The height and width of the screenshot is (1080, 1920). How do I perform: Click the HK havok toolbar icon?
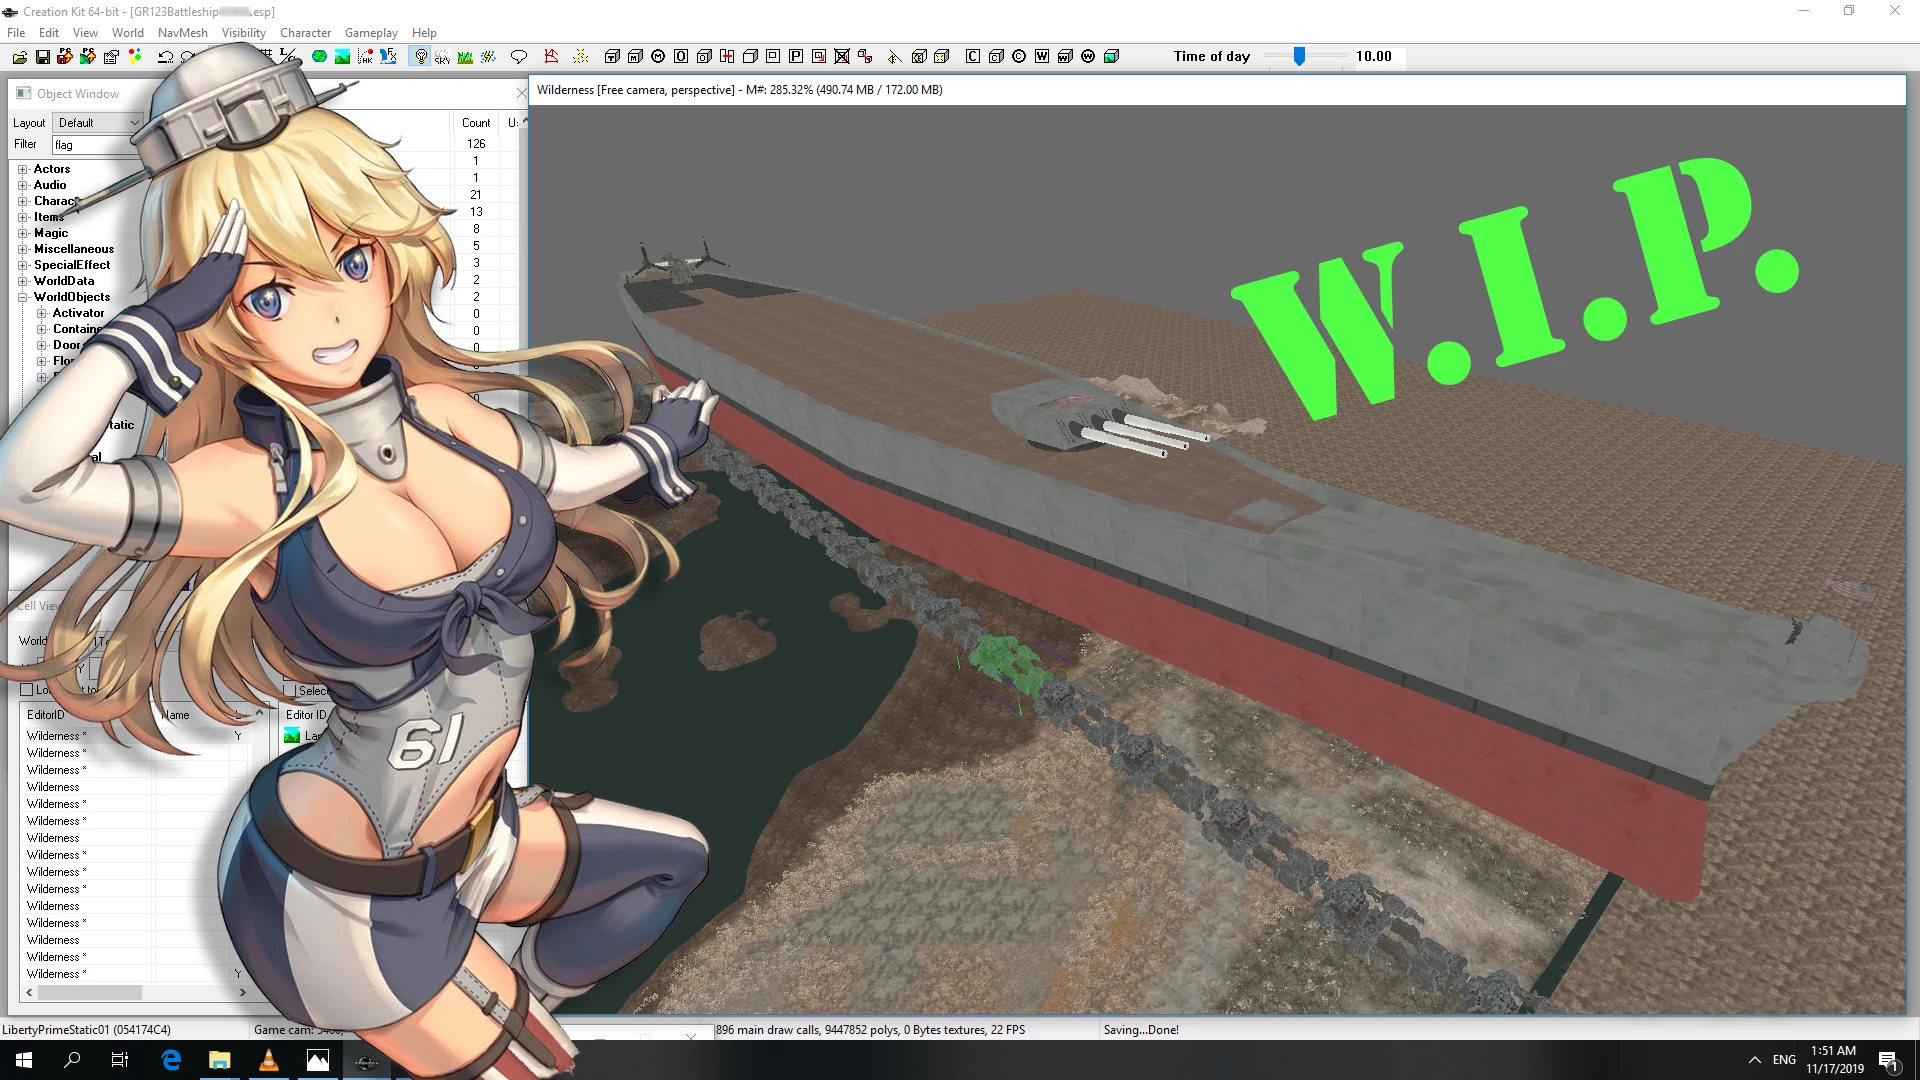tap(365, 57)
